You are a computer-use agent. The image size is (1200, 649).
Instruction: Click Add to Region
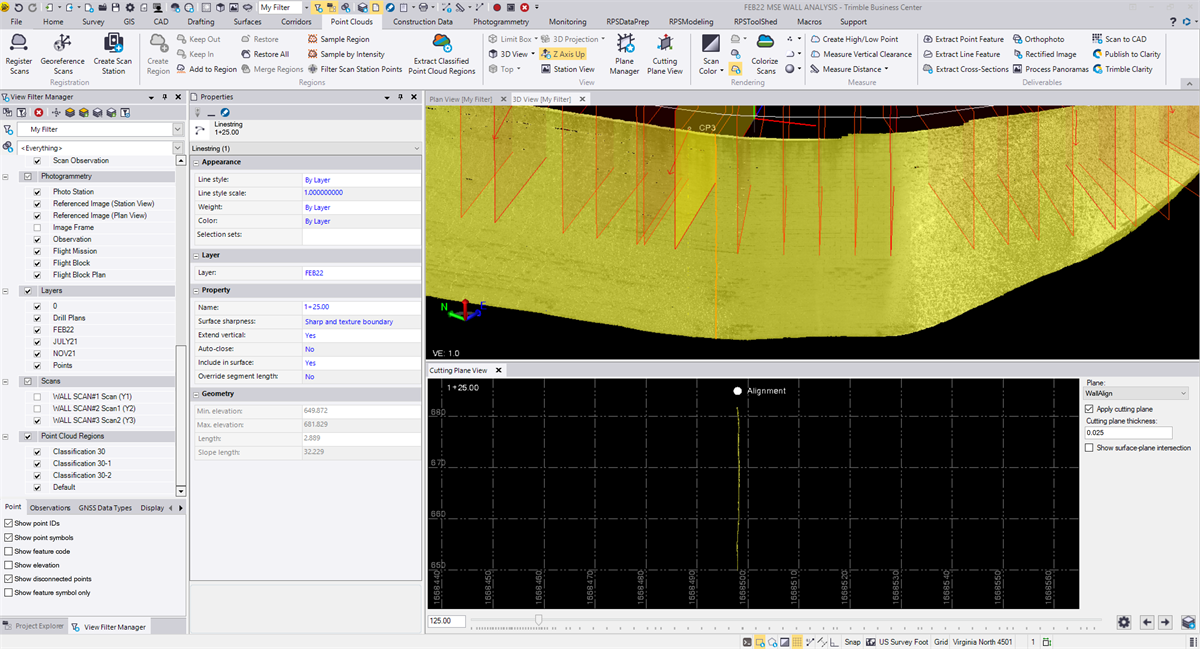[x=205, y=69]
